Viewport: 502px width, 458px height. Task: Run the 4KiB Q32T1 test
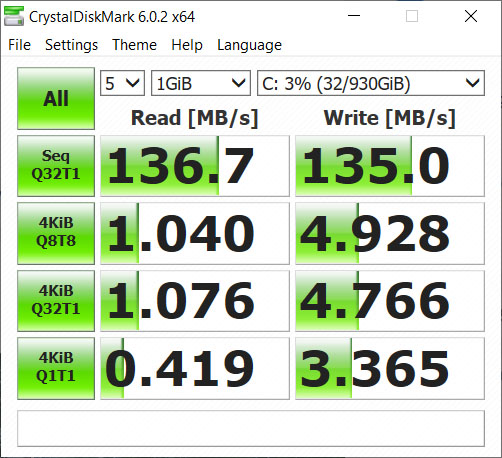click(x=56, y=301)
